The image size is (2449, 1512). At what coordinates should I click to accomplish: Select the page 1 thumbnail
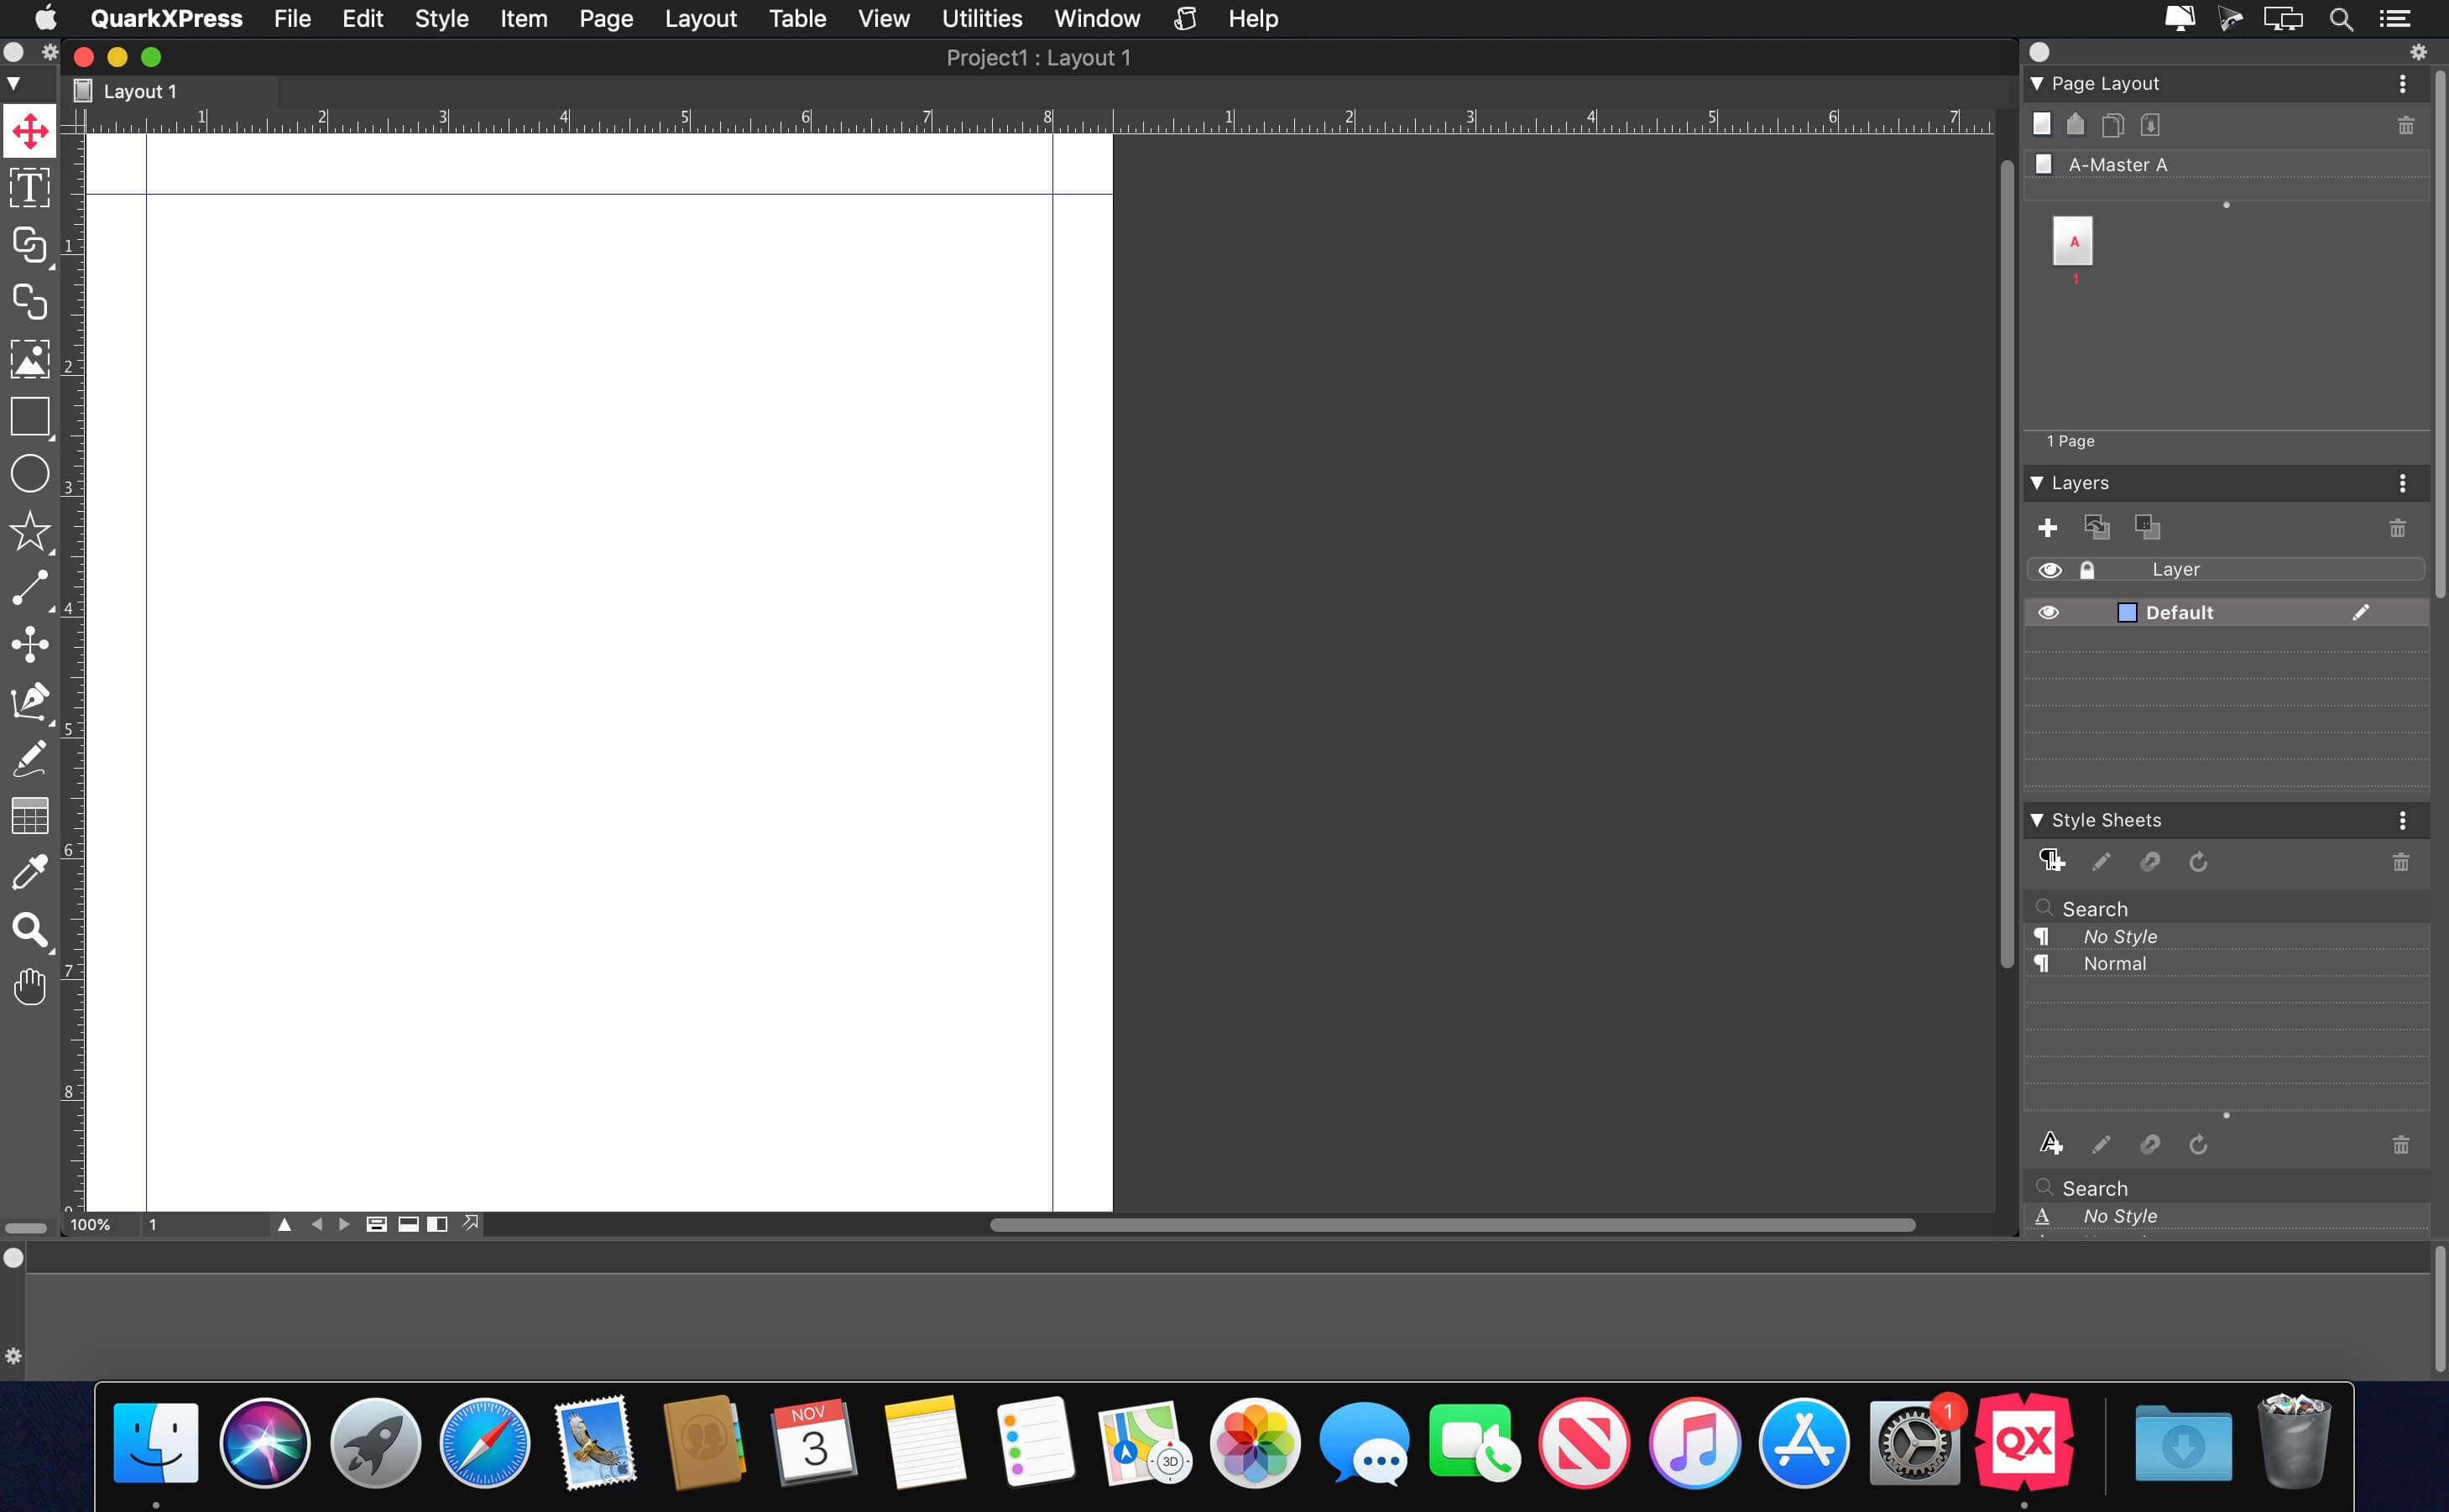coord(2072,241)
